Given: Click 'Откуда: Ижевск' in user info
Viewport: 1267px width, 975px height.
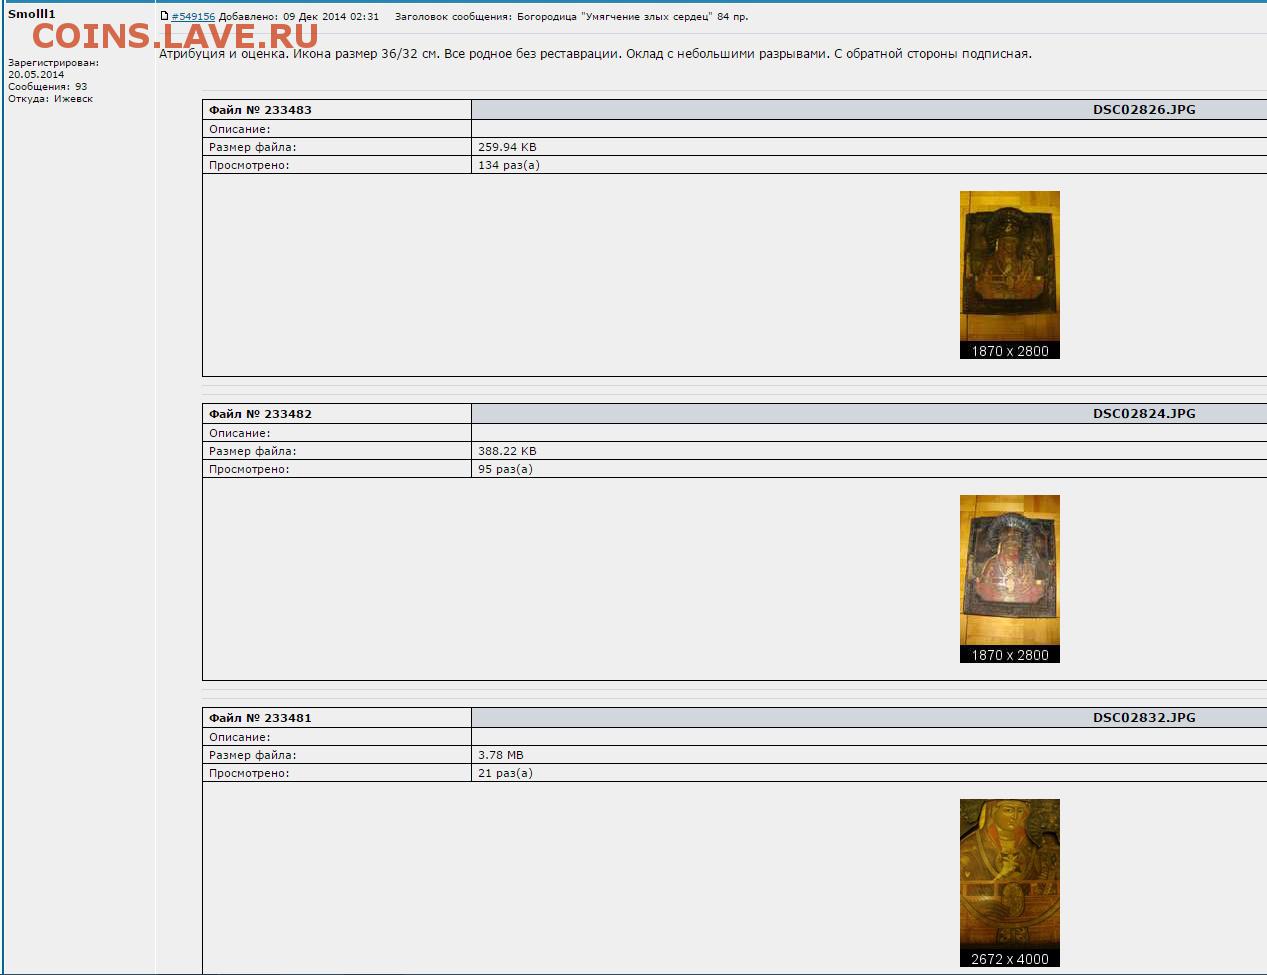Looking at the screenshot, I should [51, 99].
